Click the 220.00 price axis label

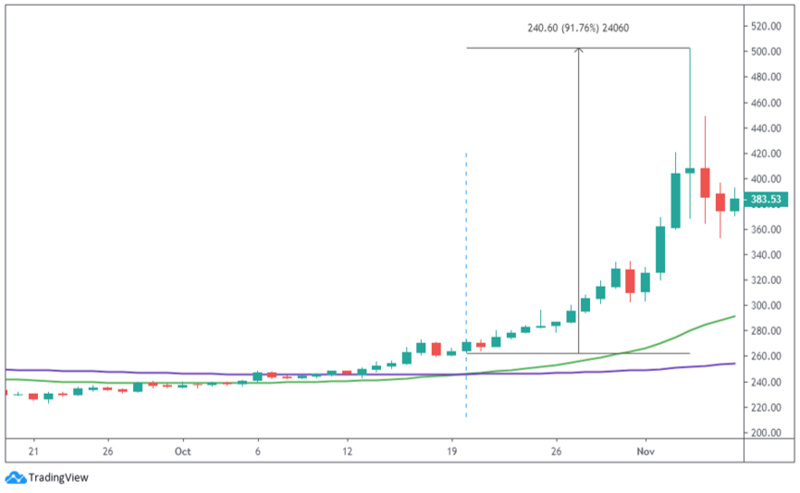coord(766,407)
